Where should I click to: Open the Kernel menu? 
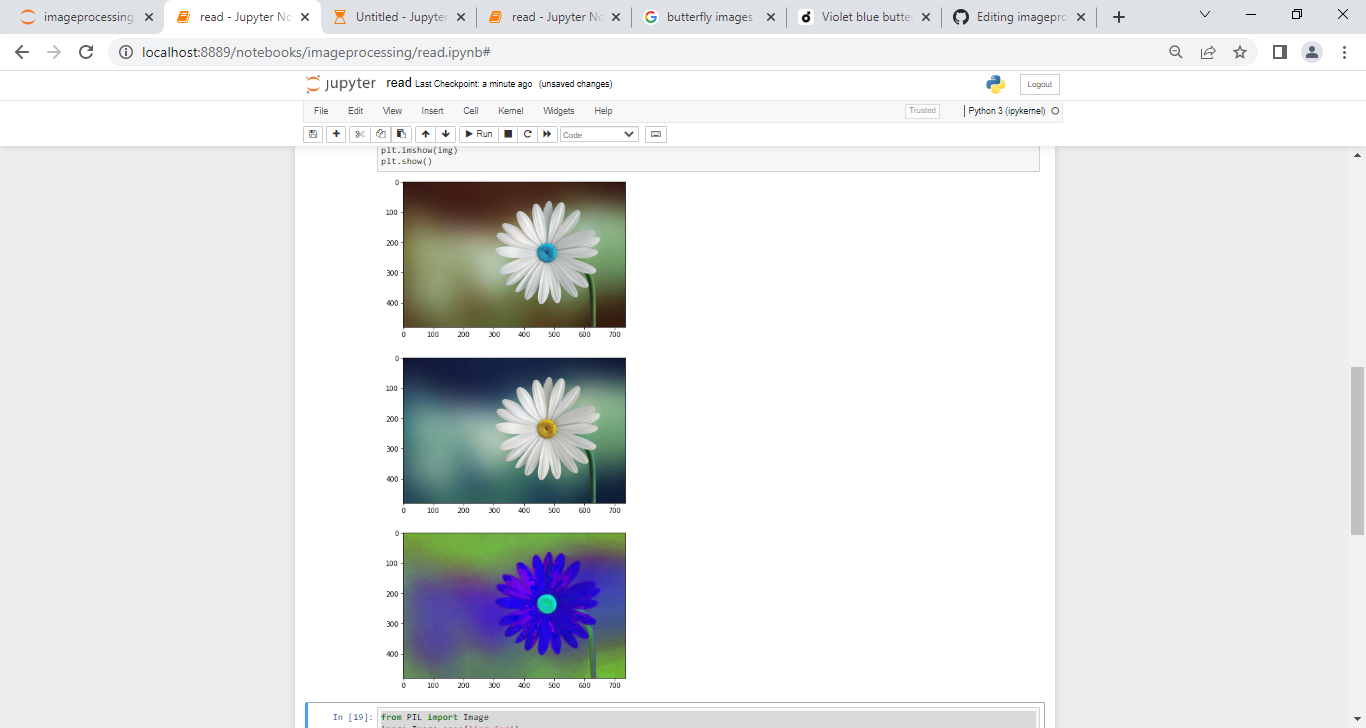pyautogui.click(x=510, y=111)
